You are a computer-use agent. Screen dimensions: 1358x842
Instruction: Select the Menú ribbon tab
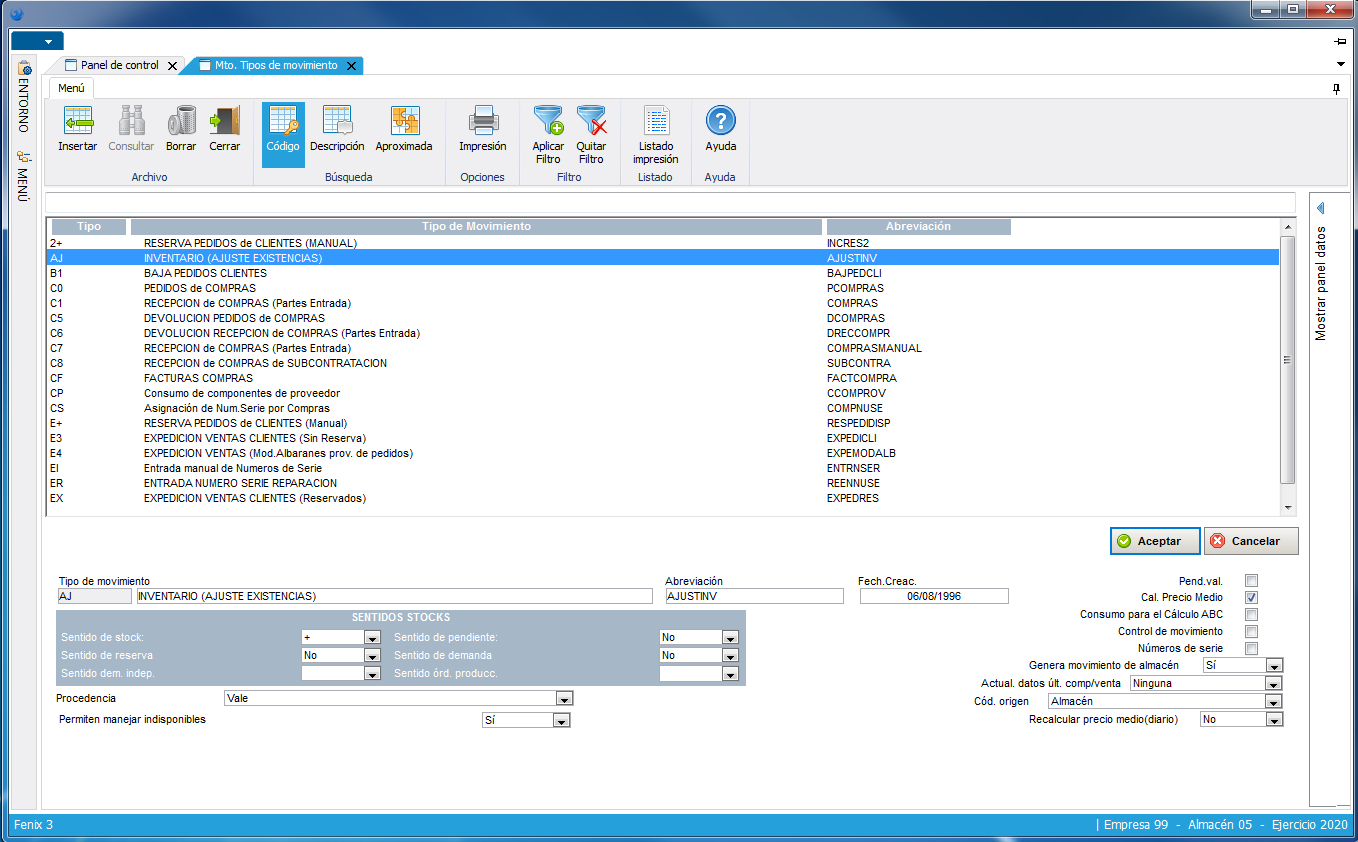click(71, 88)
